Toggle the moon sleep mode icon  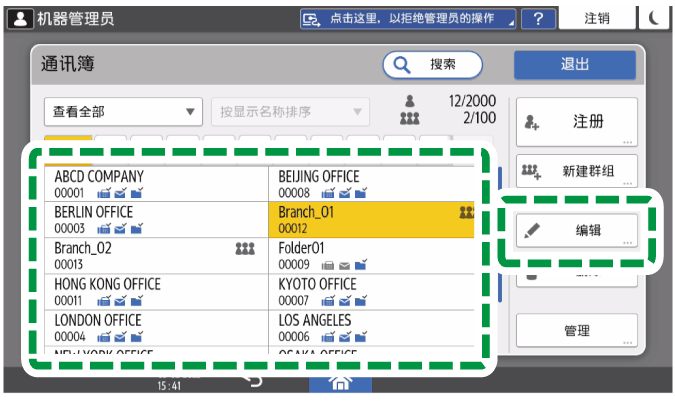[x=655, y=19]
